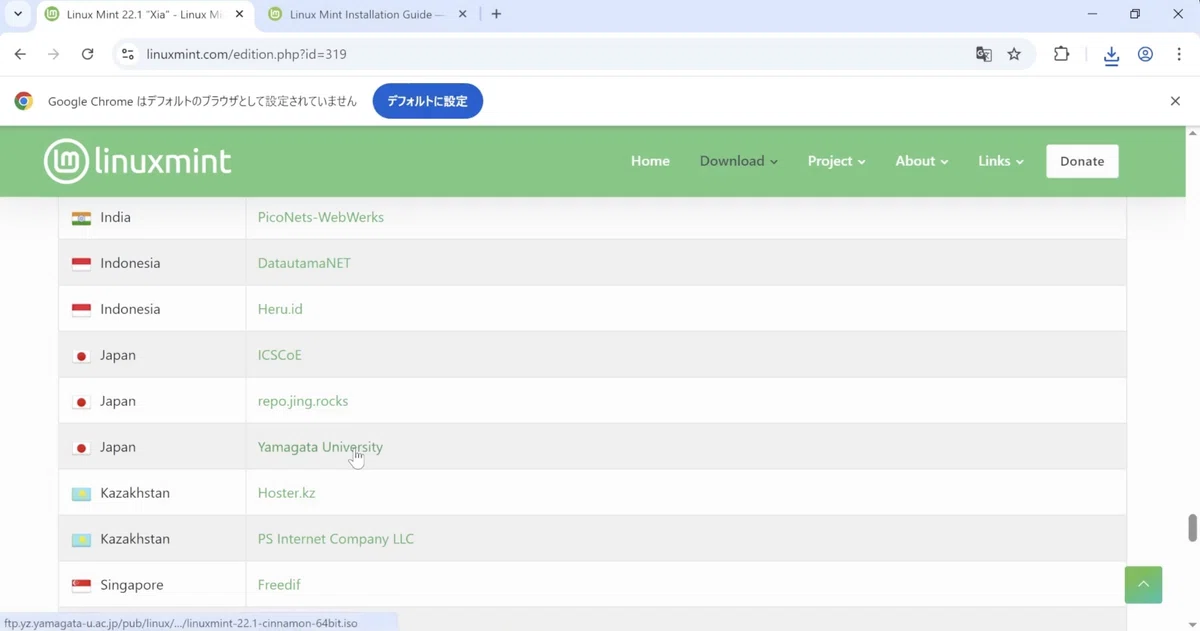1200x631 pixels.
Task: Open a new tab with plus icon
Action: pos(496,14)
